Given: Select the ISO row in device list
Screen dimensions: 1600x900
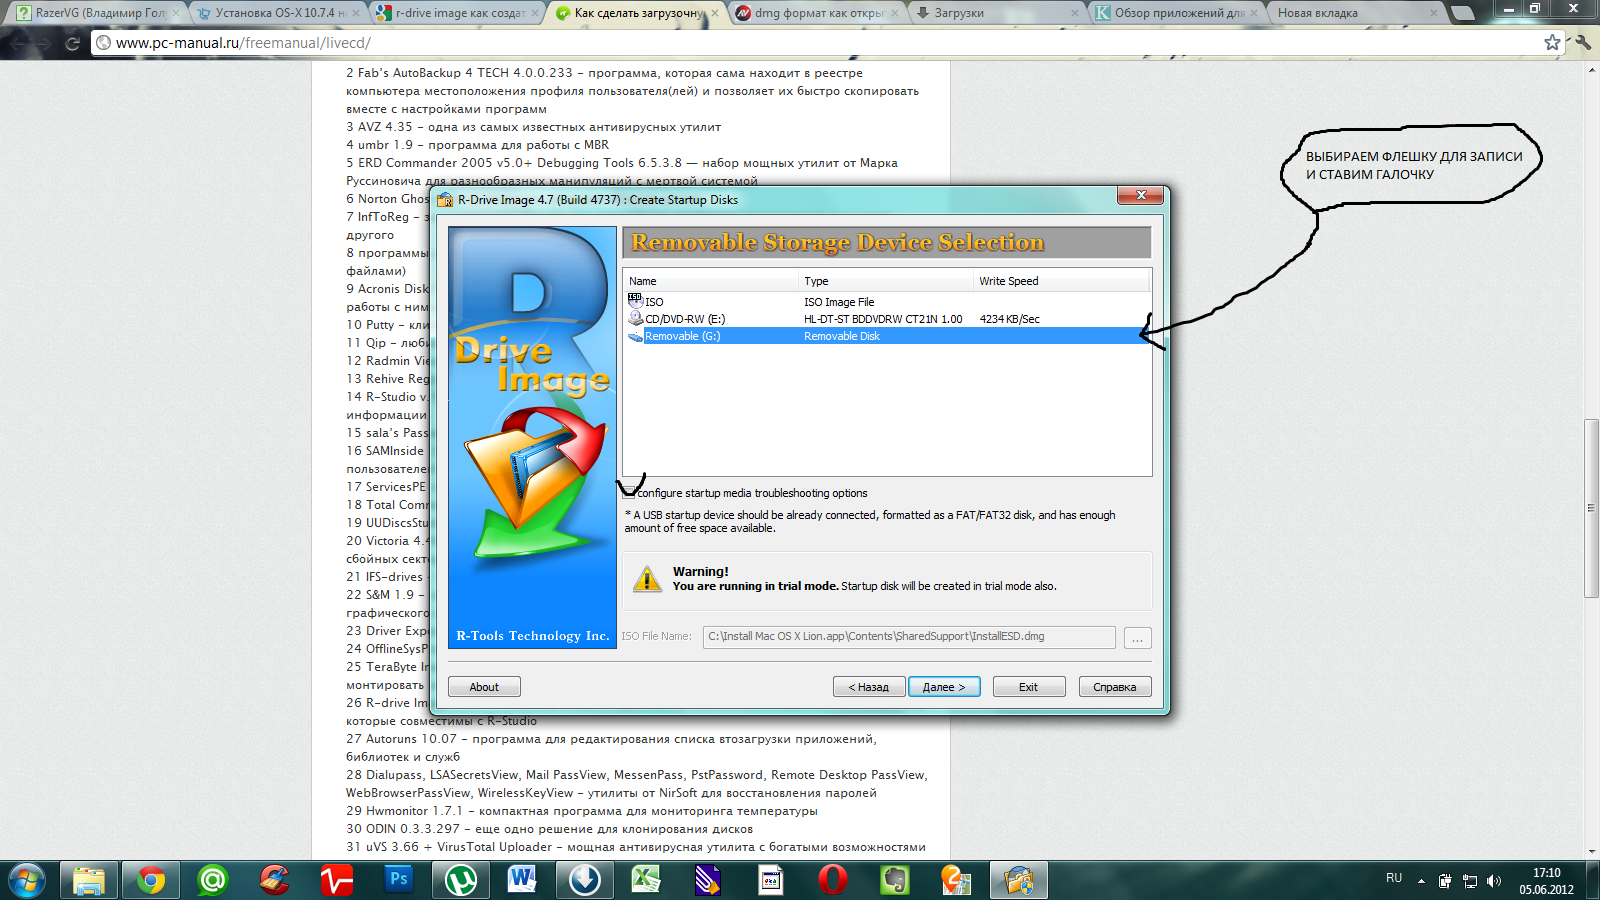Looking at the screenshot, I should pos(886,302).
